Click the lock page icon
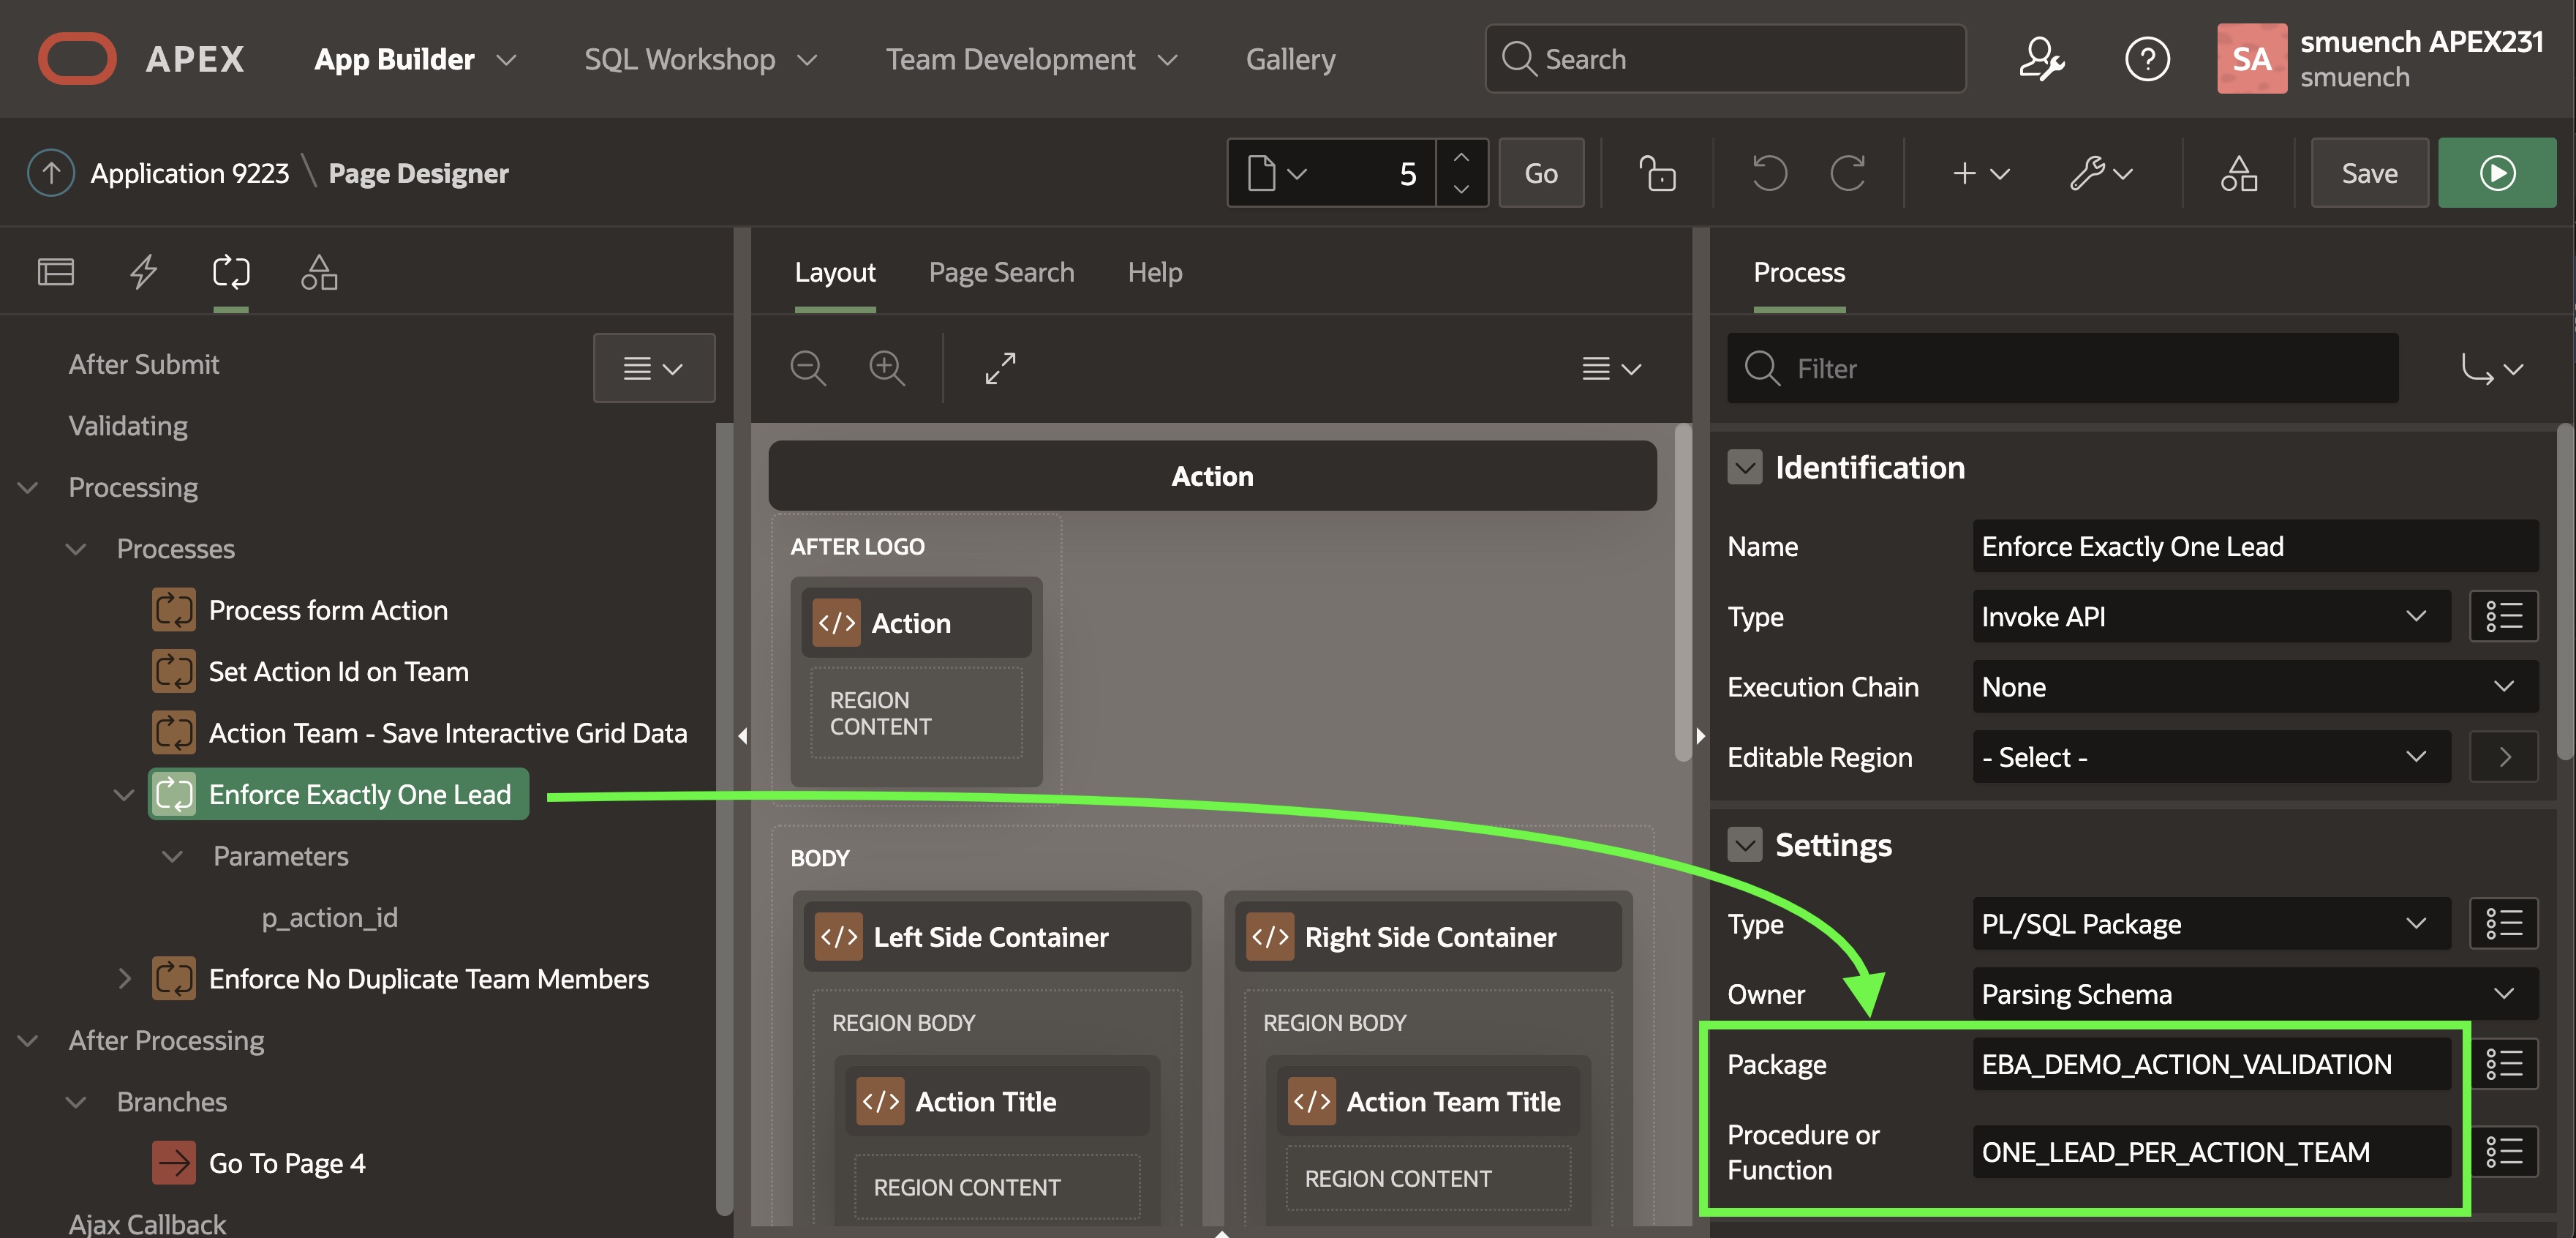2576x1238 pixels. pyautogui.click(x=1657, y=173)
